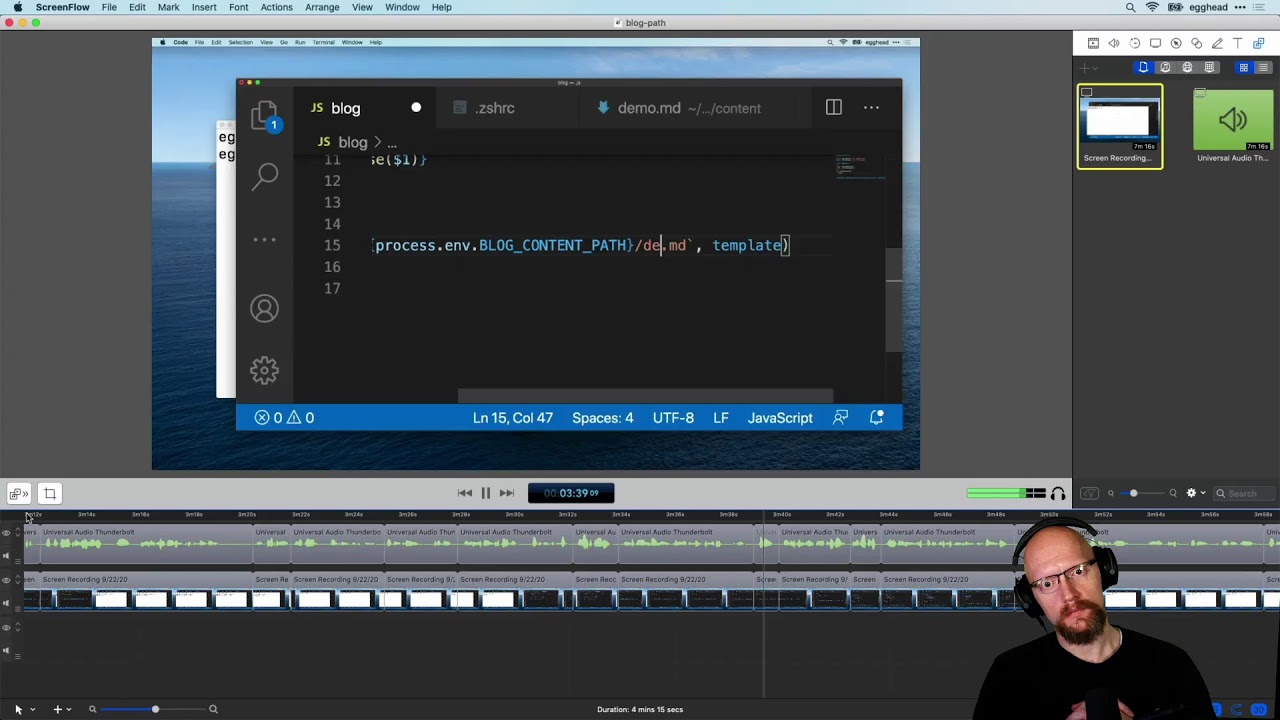The width and height of the screenshot is (1280, 720).
Task: Toggle the media library filter icon
Action: 1090,493
